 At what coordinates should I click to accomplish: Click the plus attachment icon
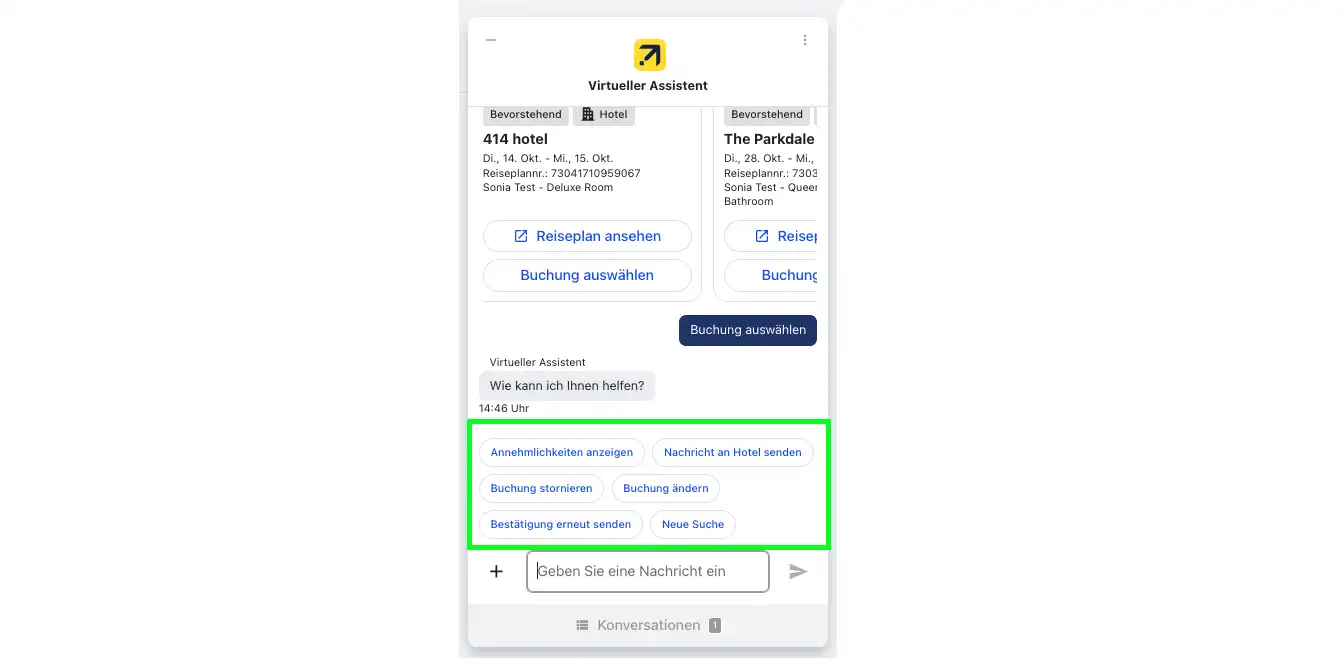496,572
